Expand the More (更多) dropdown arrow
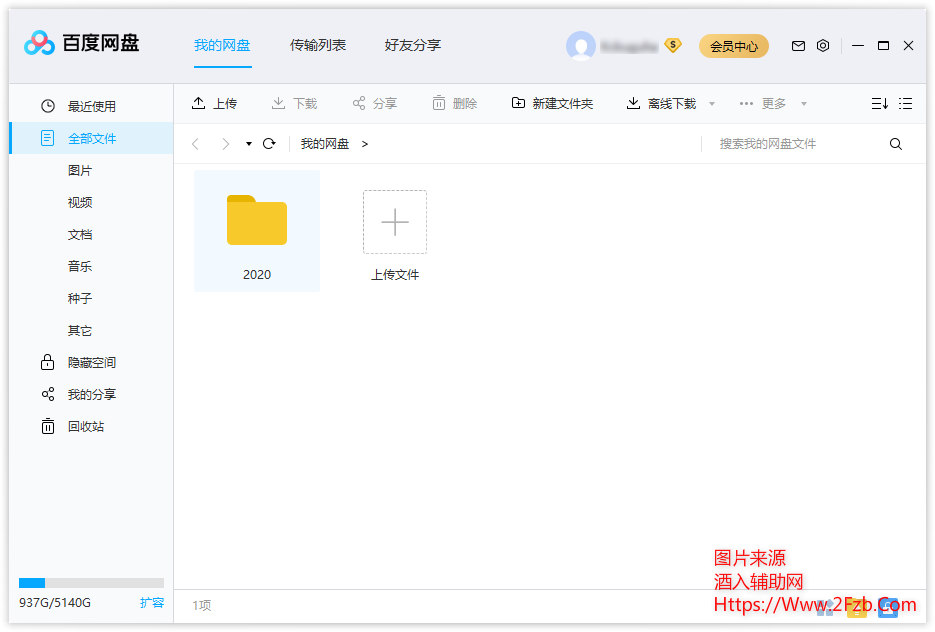This screenshot has height=632, width=935. 804,104
